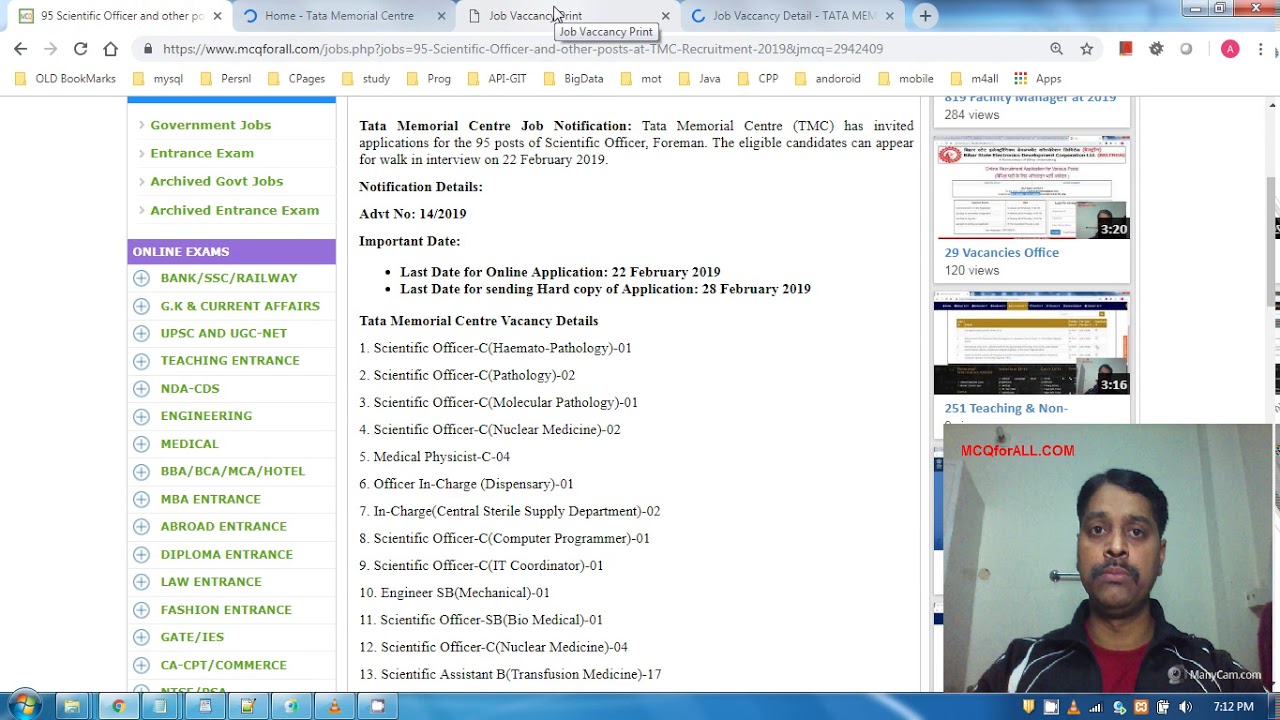Viewport: 1280px width, 720px height.
Task: Bookmark this page with the star icon
Action: tap(1086, 48)
